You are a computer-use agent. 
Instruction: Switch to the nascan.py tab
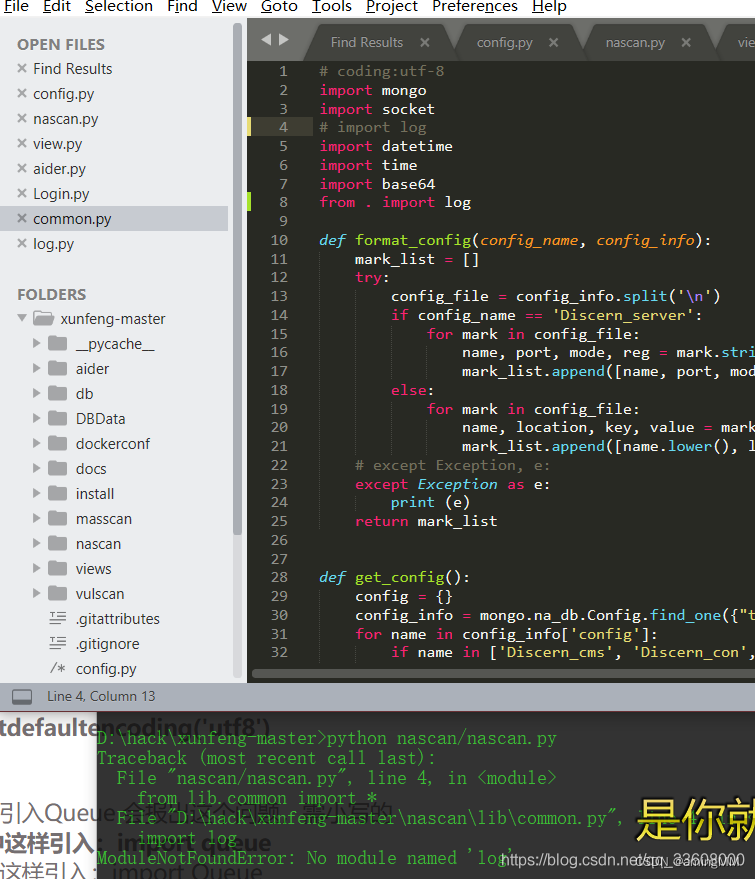tap(635, 43)
